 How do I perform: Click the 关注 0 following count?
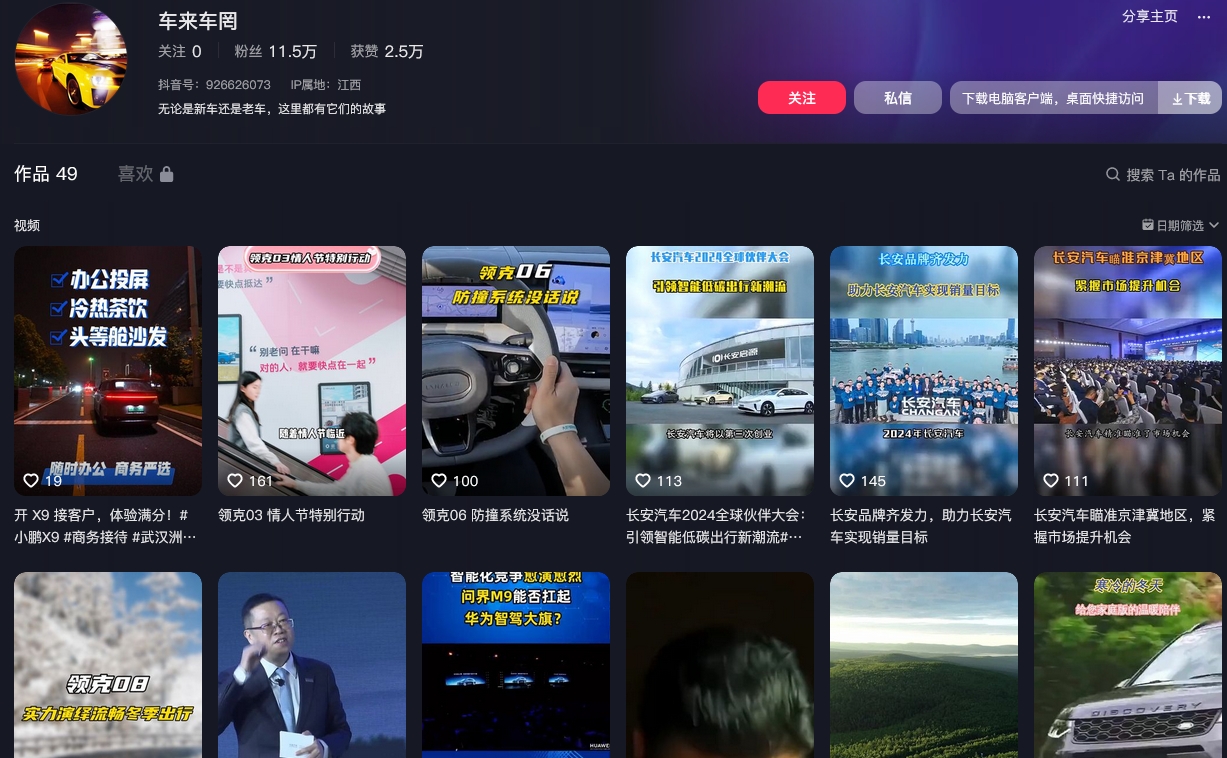coord(180,51)
